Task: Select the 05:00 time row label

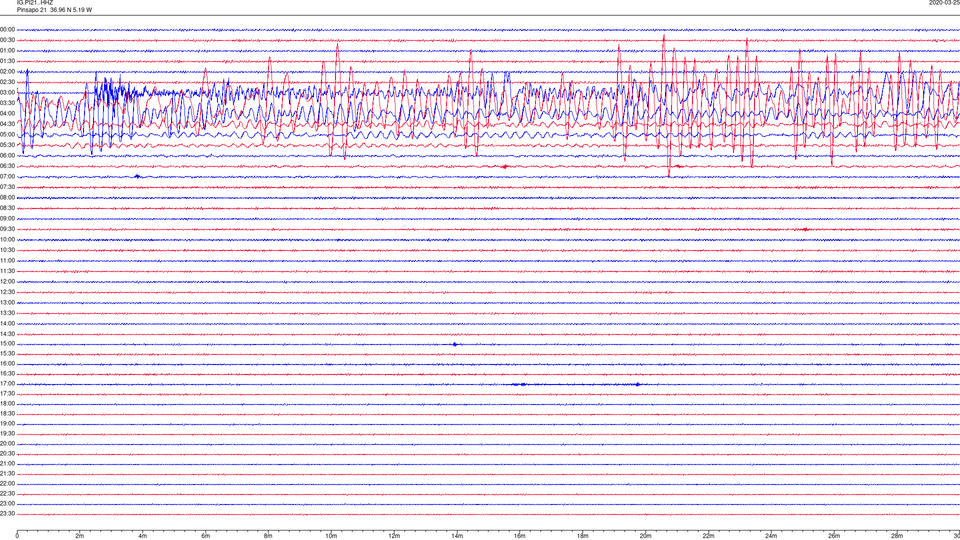Action: (7, 135)
